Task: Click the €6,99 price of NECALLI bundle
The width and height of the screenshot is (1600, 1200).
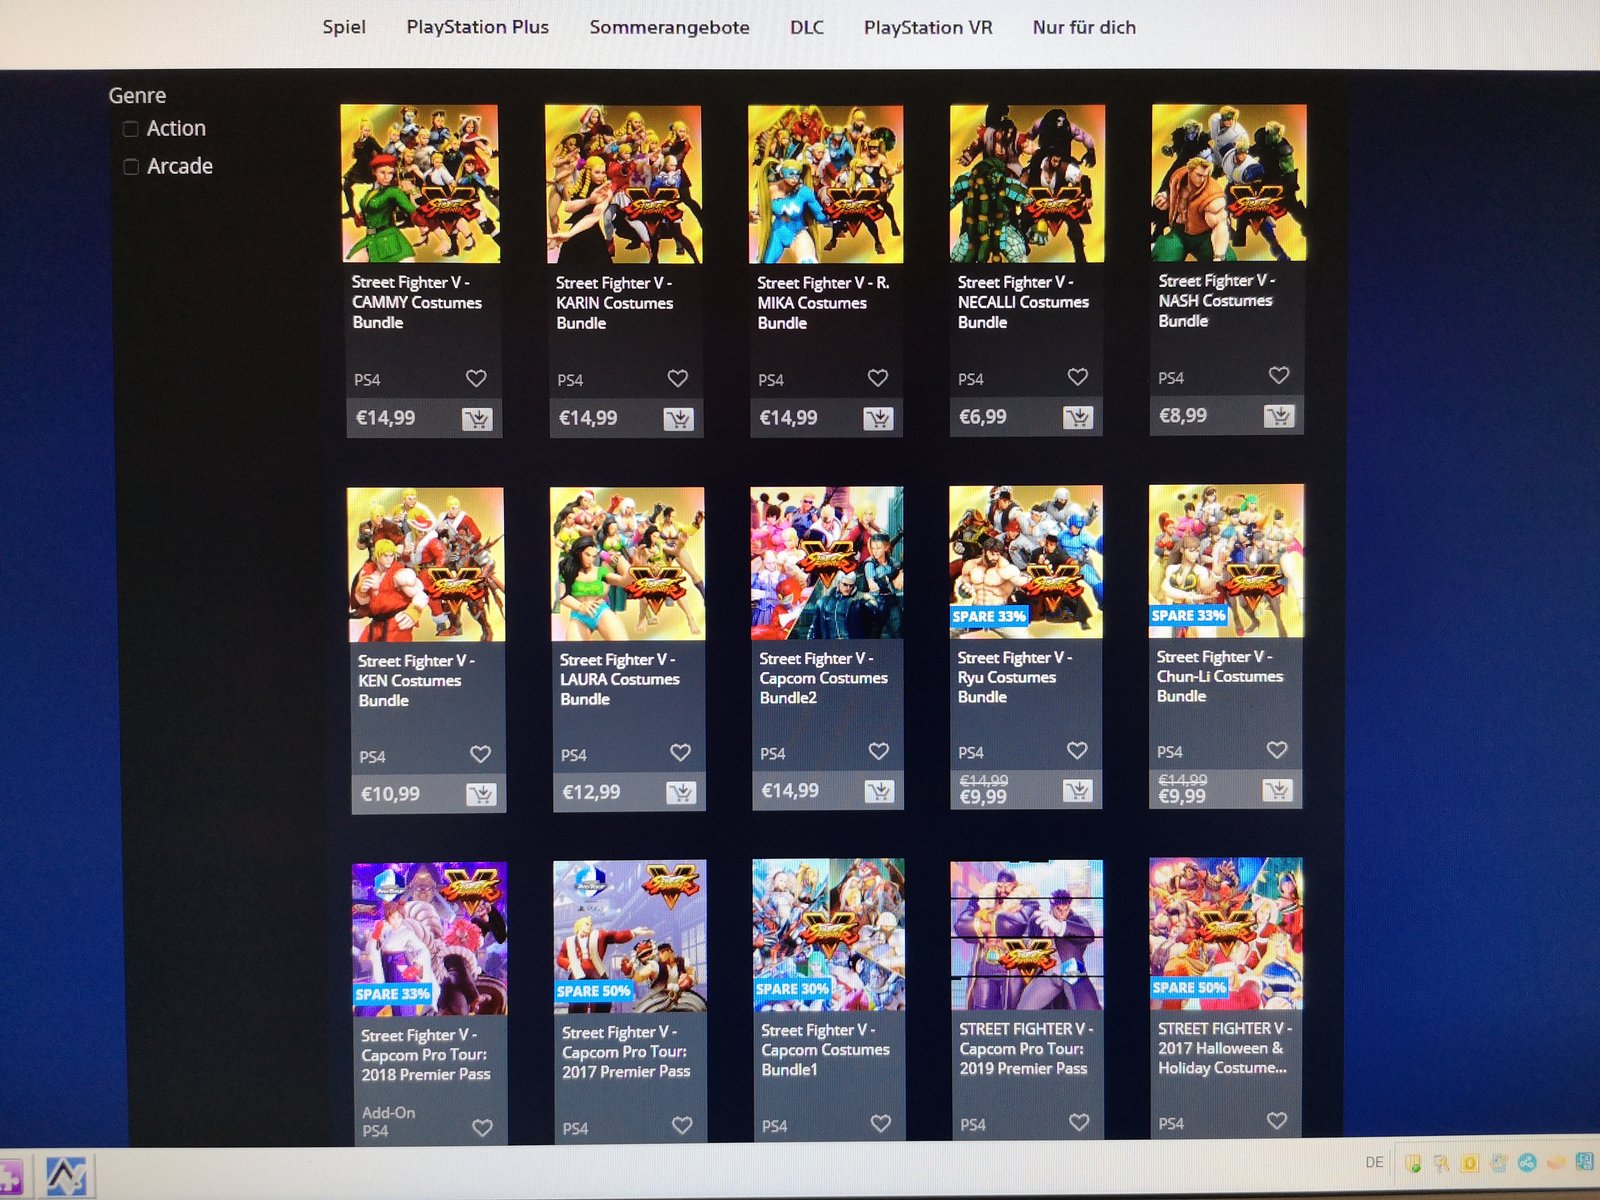Action: [x=983, y=417]
